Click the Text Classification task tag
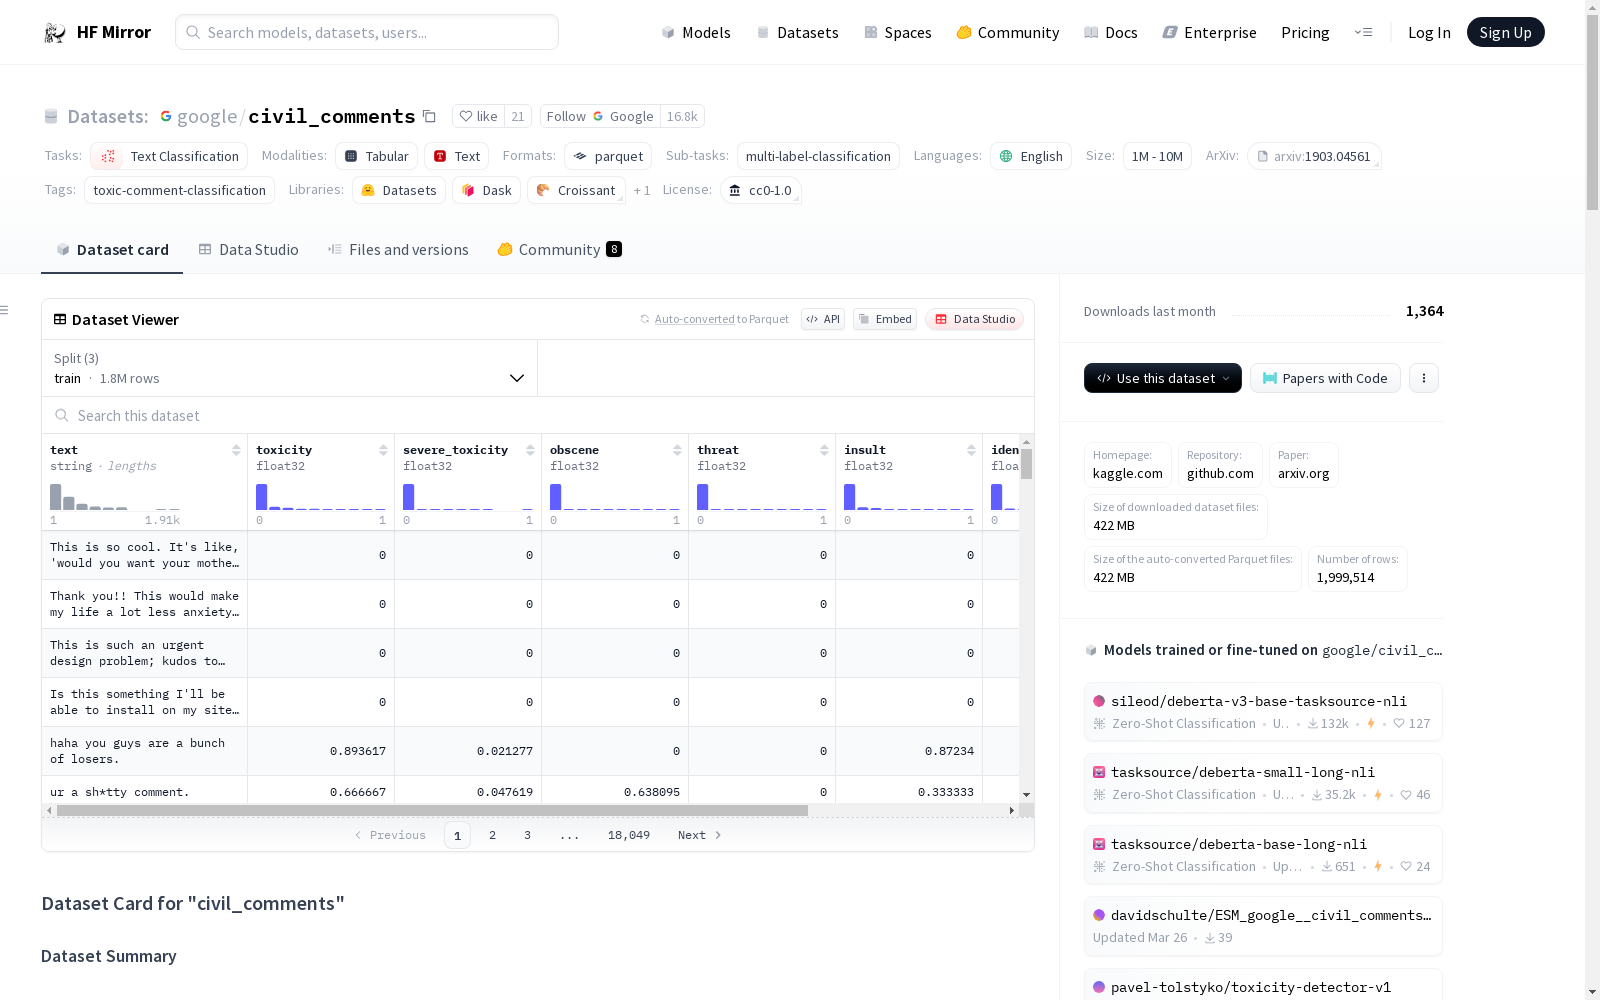Screen dimensions: 1600x1000 point(169,156)
